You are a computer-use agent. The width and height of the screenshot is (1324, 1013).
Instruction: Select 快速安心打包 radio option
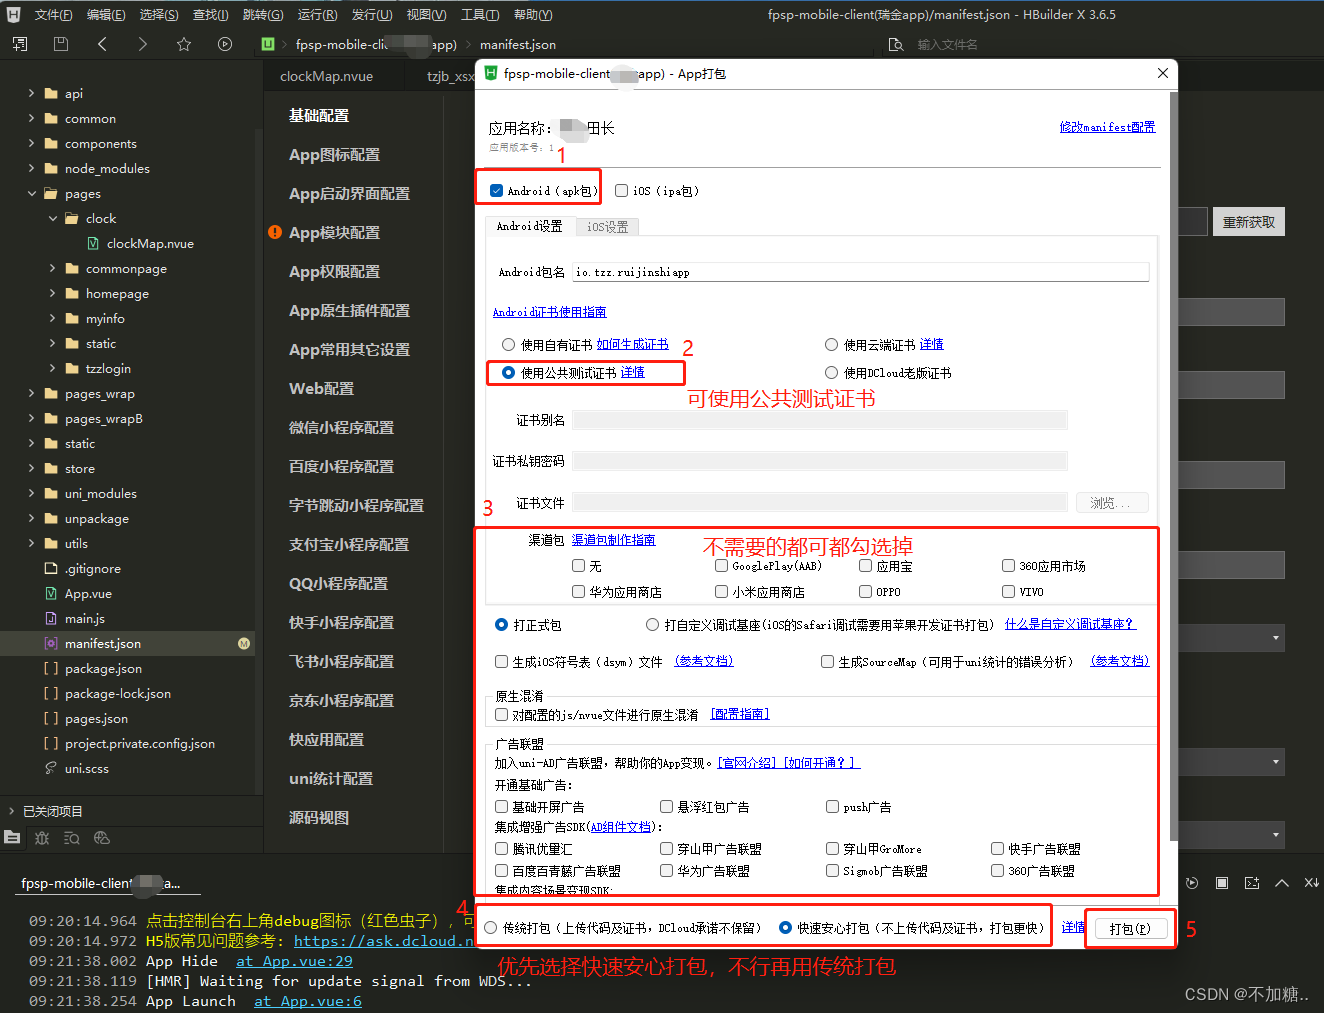coord(785,927)
